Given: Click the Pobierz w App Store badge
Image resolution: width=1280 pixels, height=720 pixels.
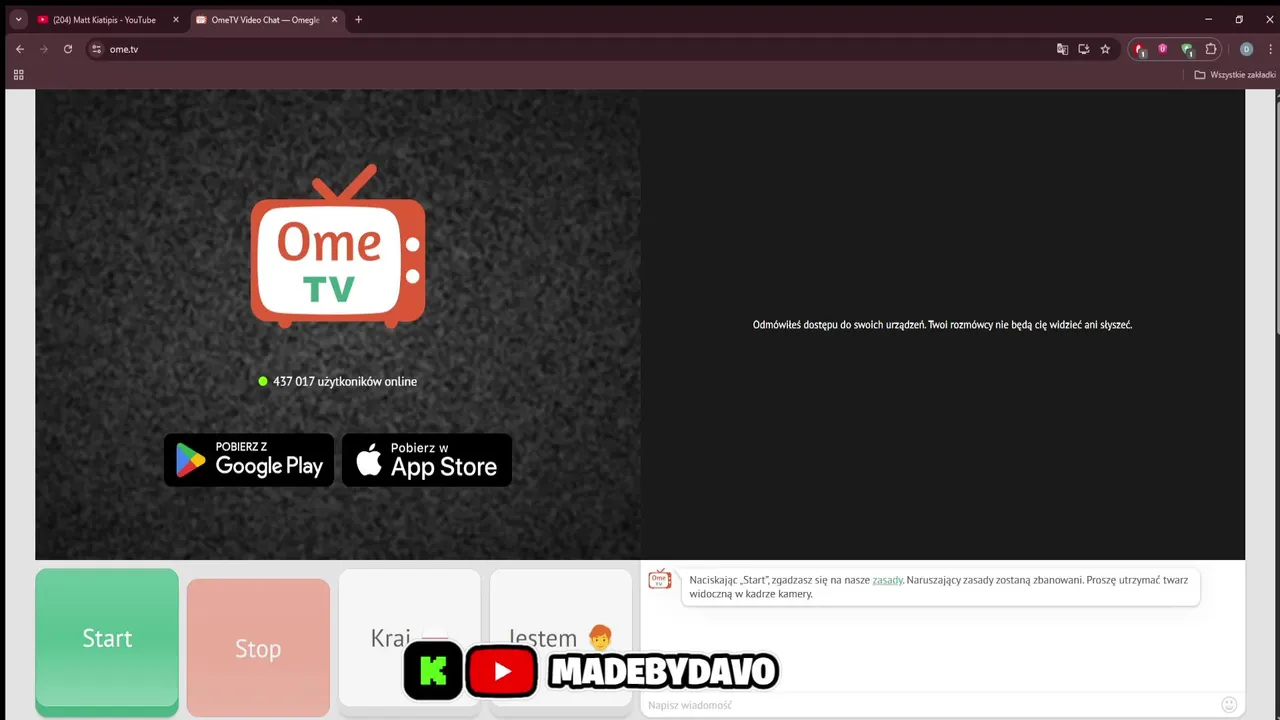Looking at the screenshot, I should click(x=427, y=460).
